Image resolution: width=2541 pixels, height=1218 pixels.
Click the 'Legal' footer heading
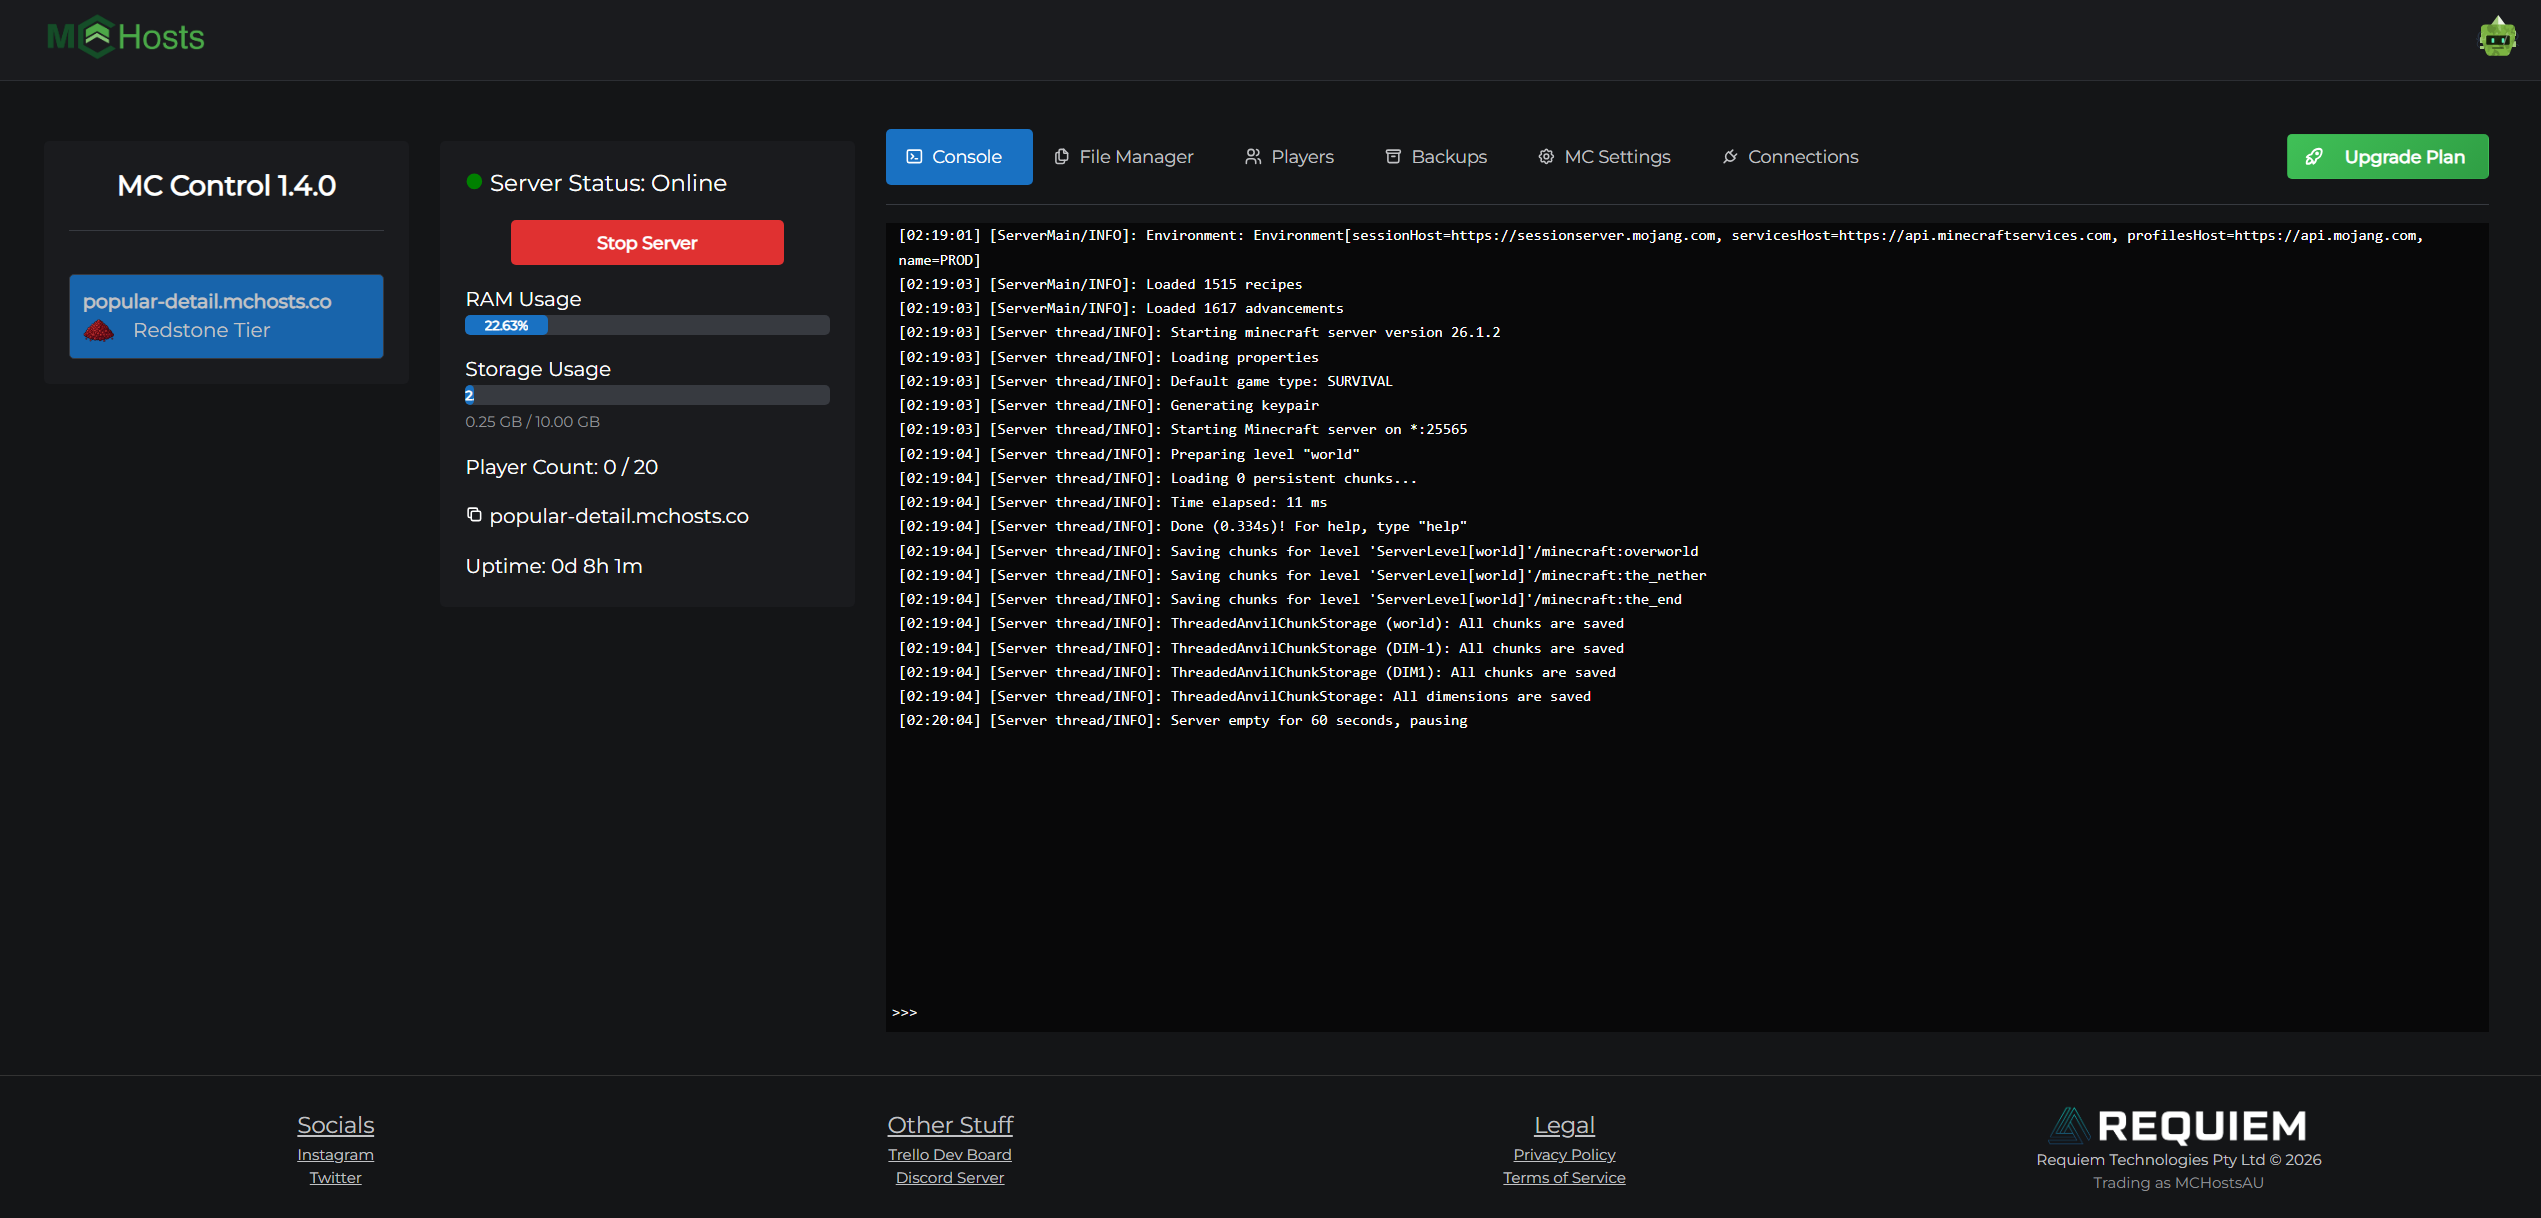point(1564,1125)
